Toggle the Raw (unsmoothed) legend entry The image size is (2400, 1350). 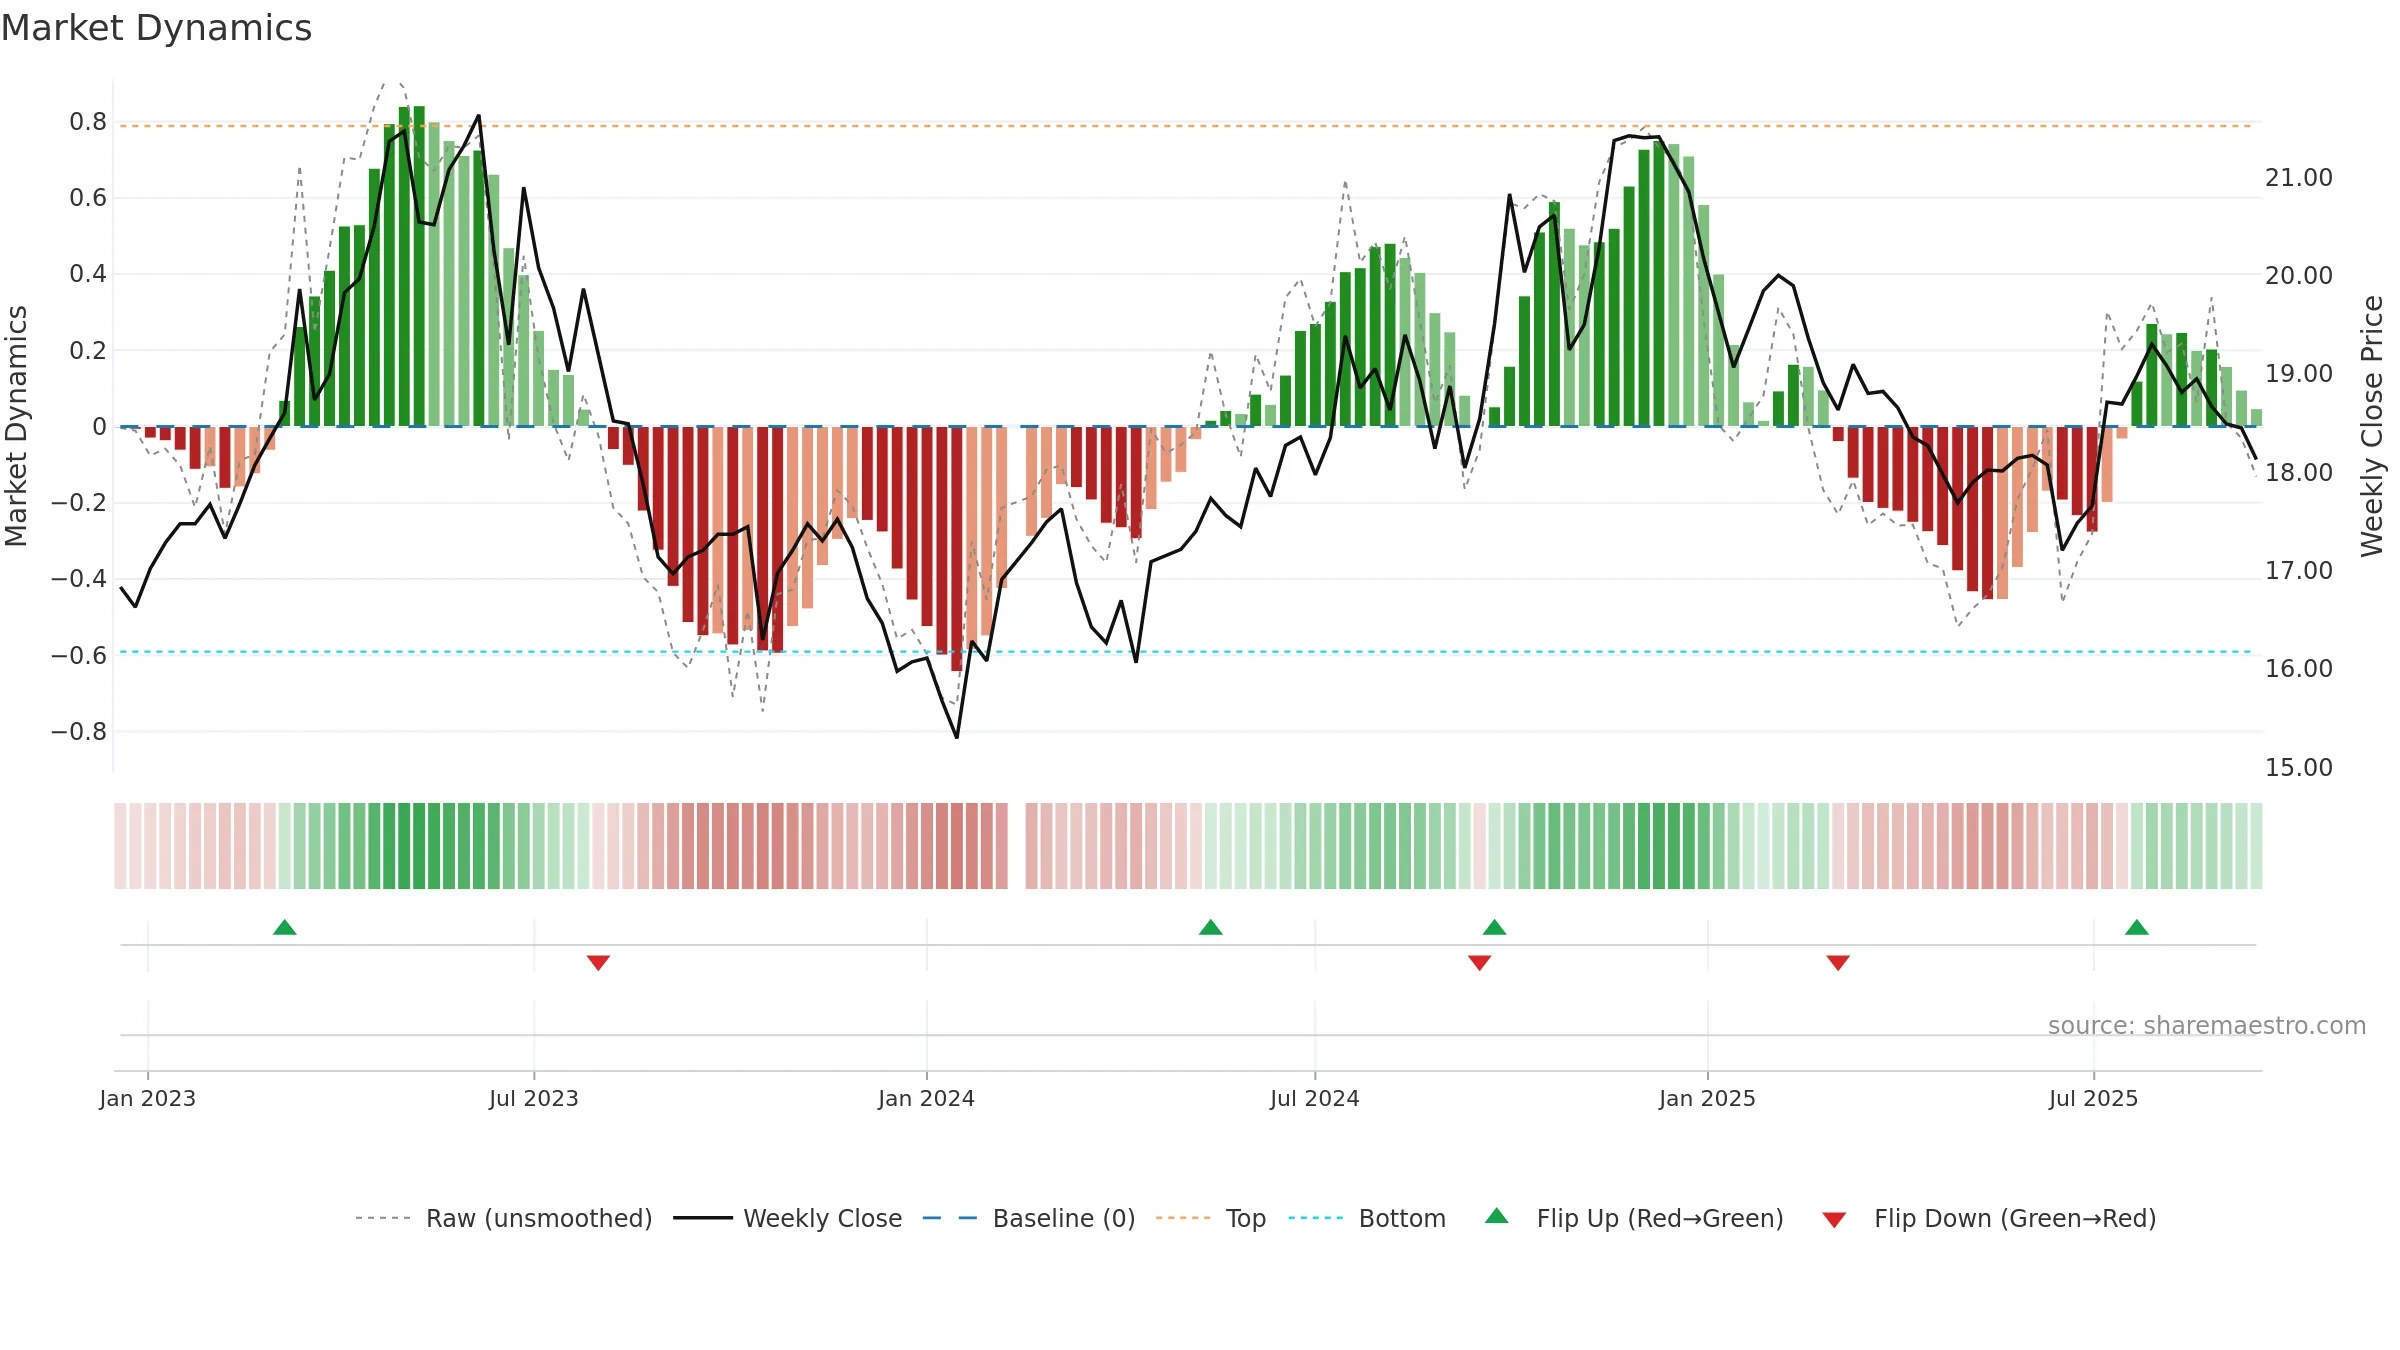(504, 1218)
